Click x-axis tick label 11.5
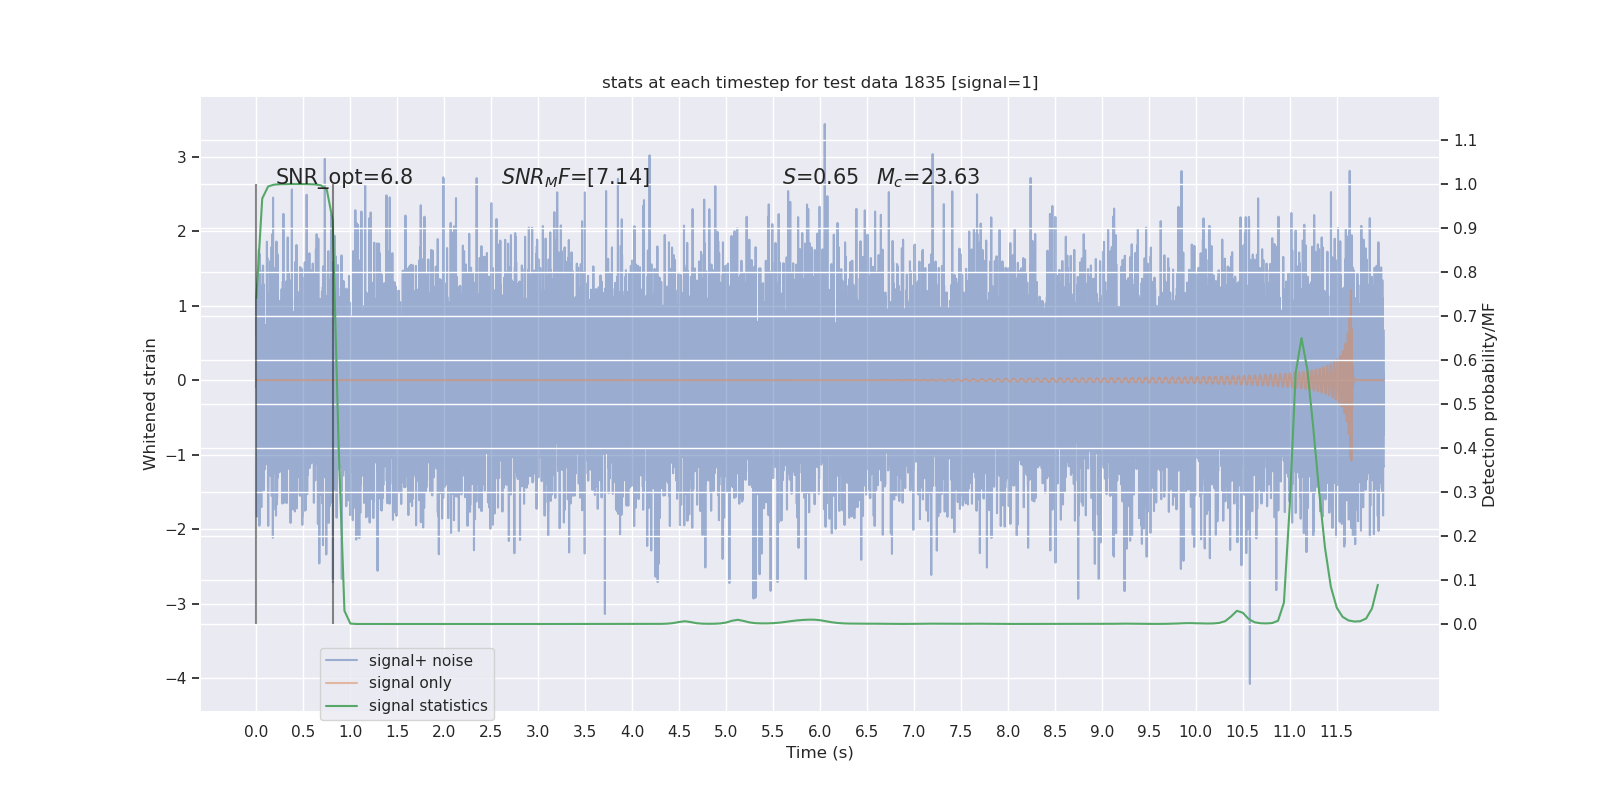 (1337, 732)
